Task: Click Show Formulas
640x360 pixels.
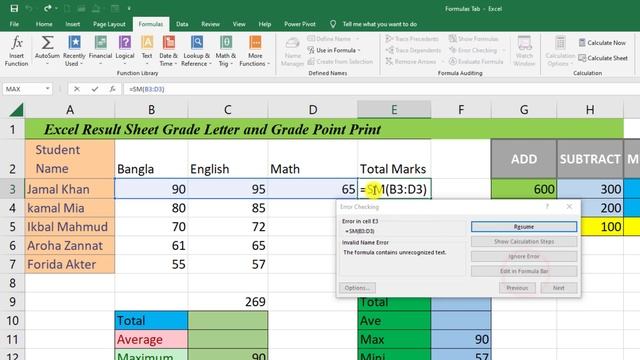Action: pos(473,39)
